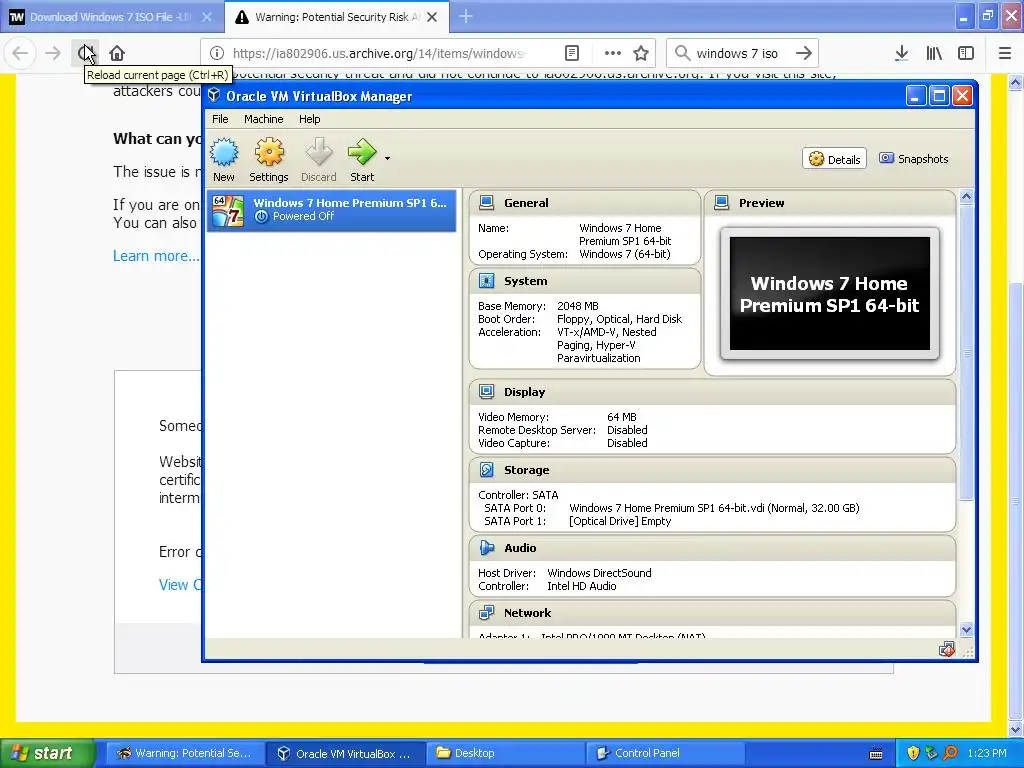
Task: Open VirtualBox File menu
Action: point(220,119)
